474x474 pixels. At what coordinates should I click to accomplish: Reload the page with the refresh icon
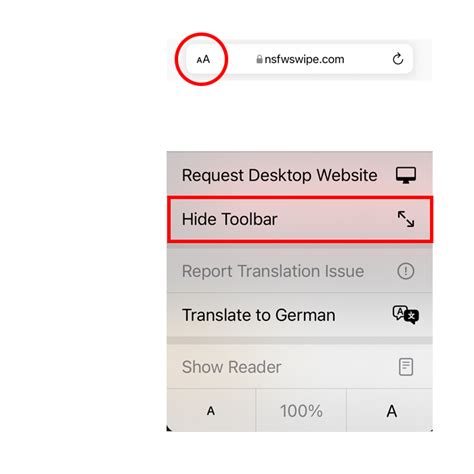[398, 59]
